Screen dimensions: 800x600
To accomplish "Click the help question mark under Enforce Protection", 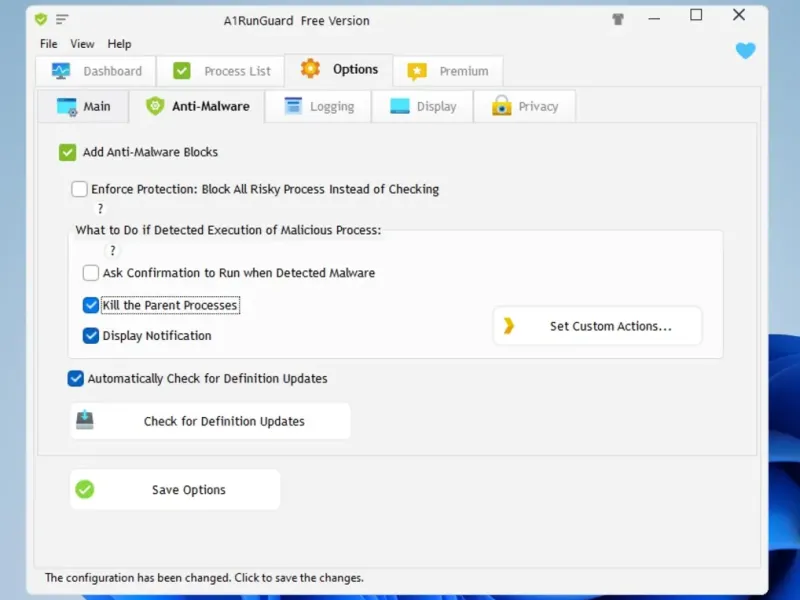I will pos(100,209).
